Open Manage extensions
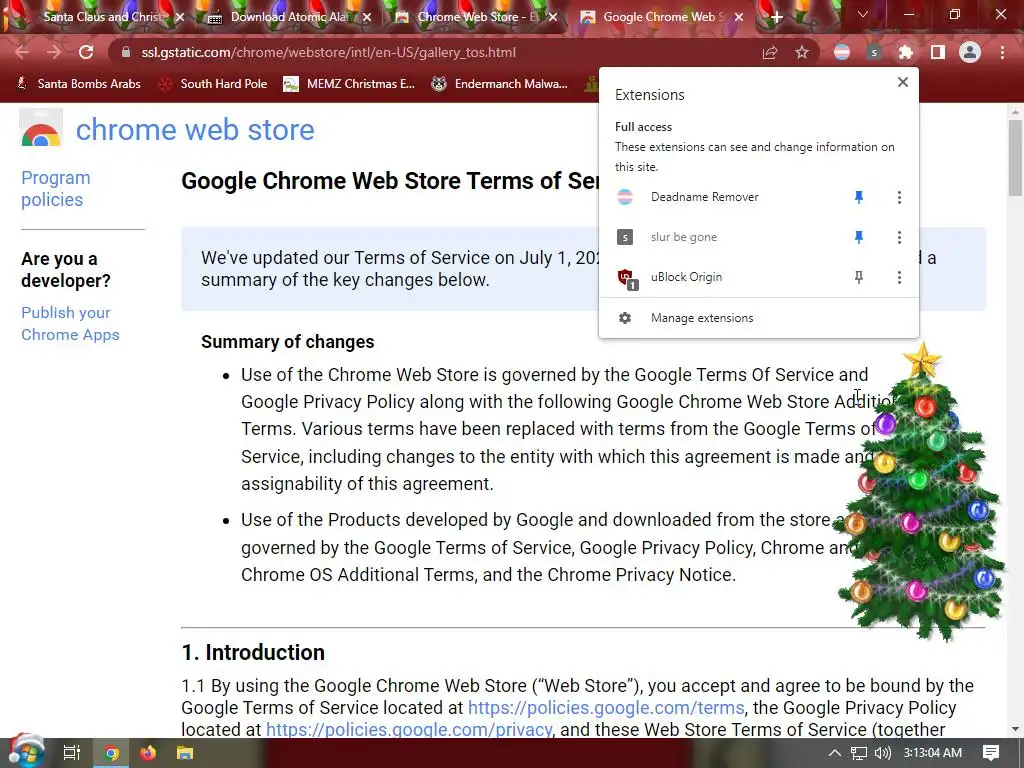The width and height of the screenshot is (1024, 768). pyautogui.click(x=759, y=318)
